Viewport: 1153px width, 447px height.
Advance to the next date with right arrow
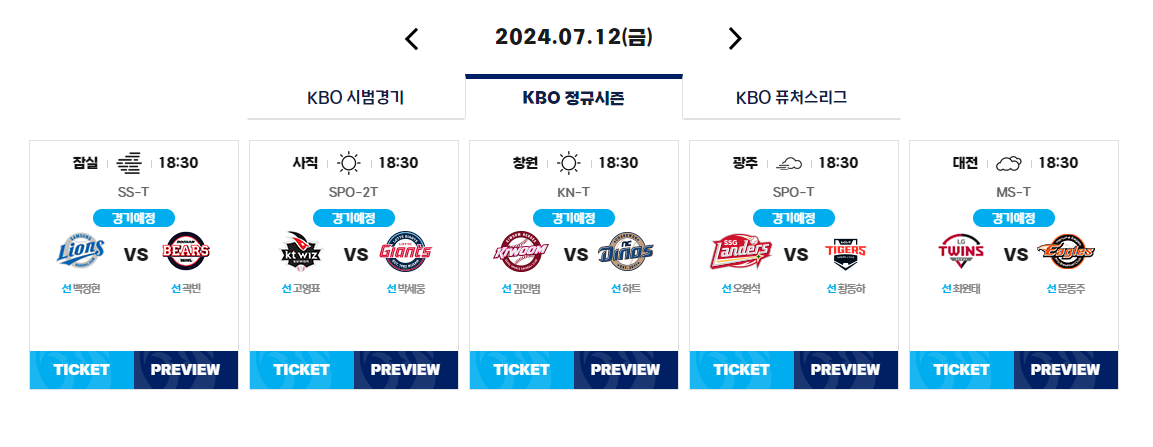point(735,38)
